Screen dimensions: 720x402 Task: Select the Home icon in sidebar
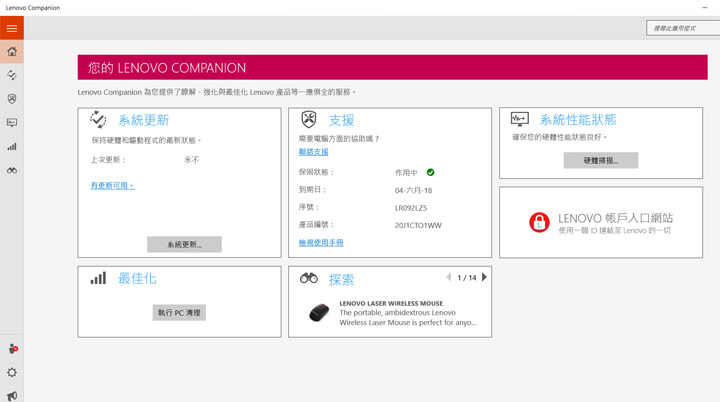point(12,52)
